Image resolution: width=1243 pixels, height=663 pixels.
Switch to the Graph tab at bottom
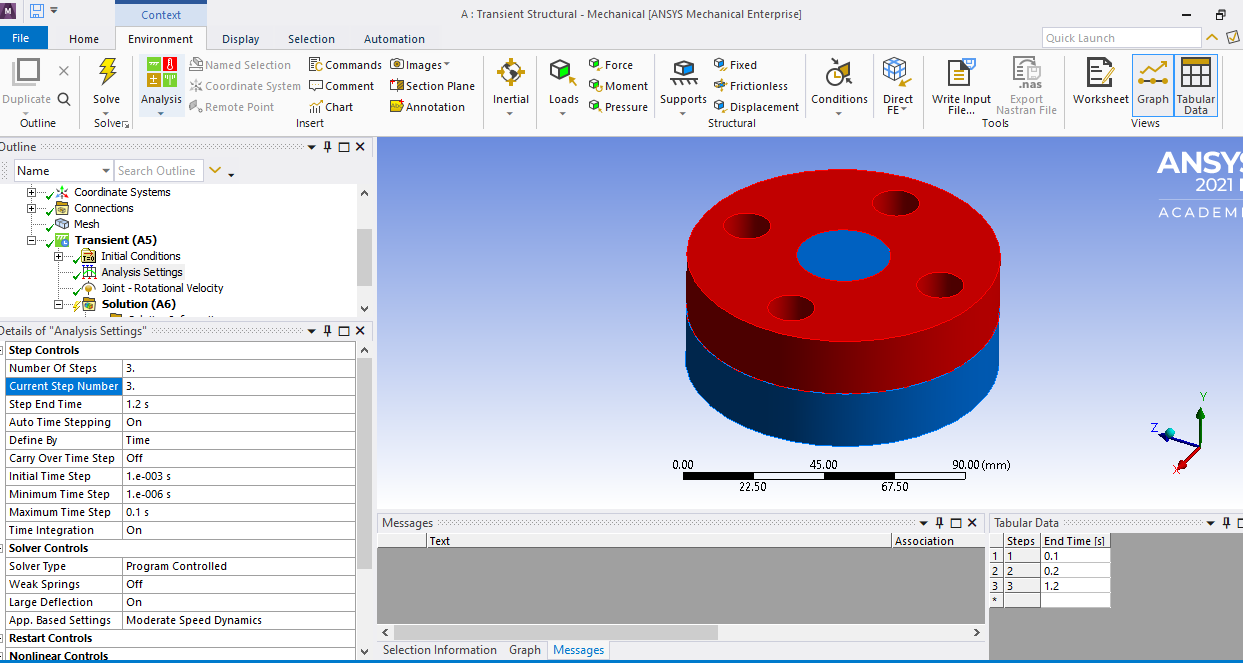[524, 650]
